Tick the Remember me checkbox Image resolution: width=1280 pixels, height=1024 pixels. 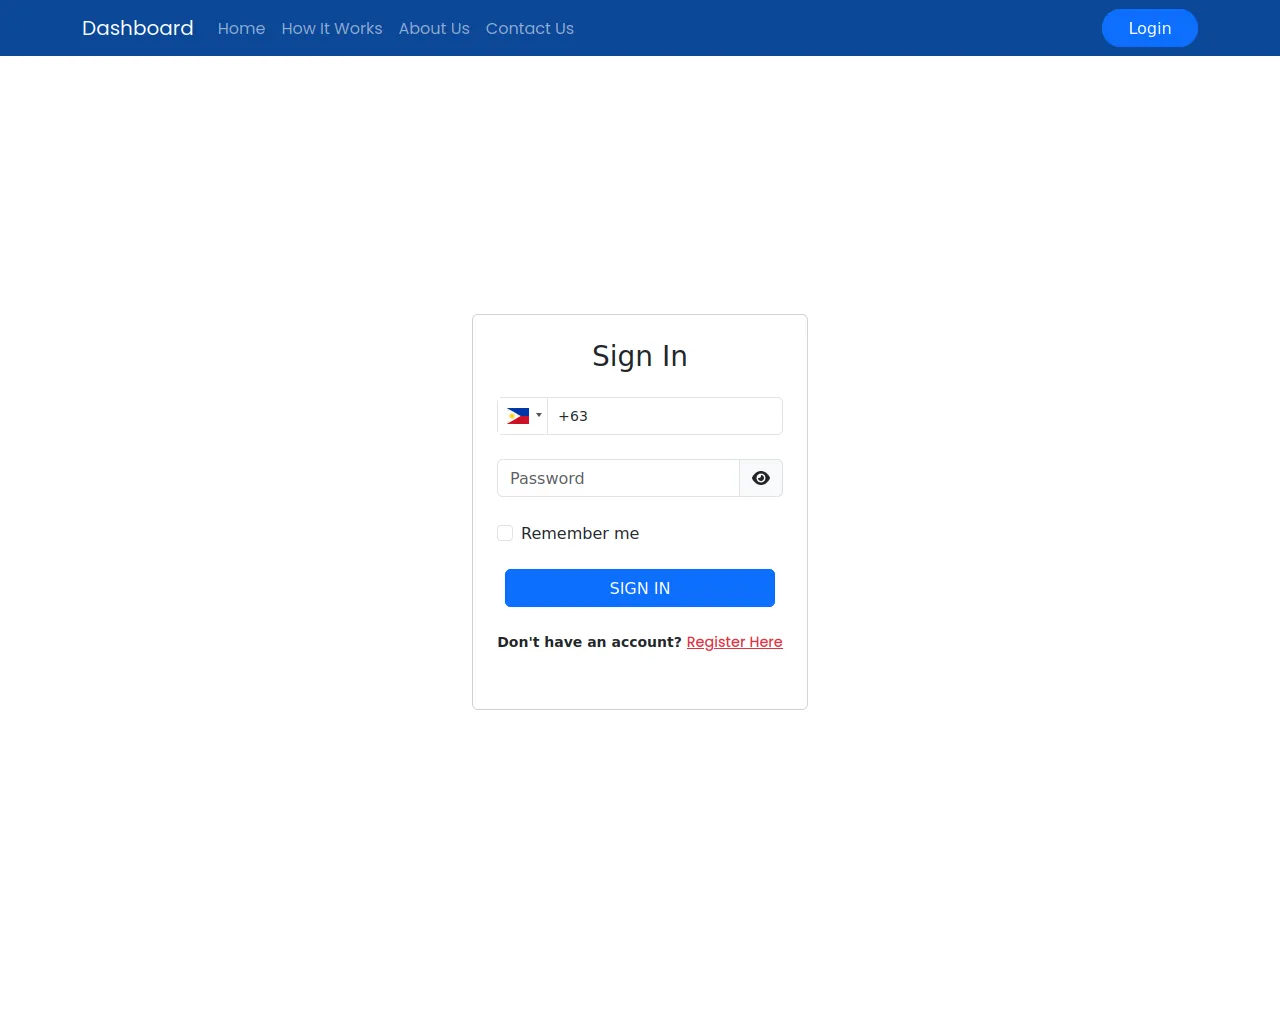(x=505, y=533)
